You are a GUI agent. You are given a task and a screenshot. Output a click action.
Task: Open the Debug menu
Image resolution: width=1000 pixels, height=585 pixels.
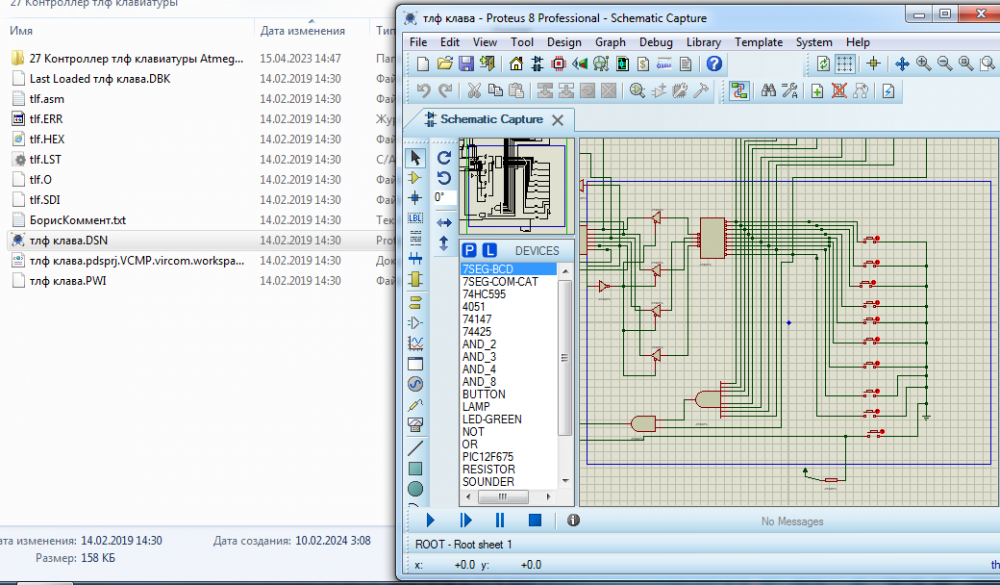point(656,42)
